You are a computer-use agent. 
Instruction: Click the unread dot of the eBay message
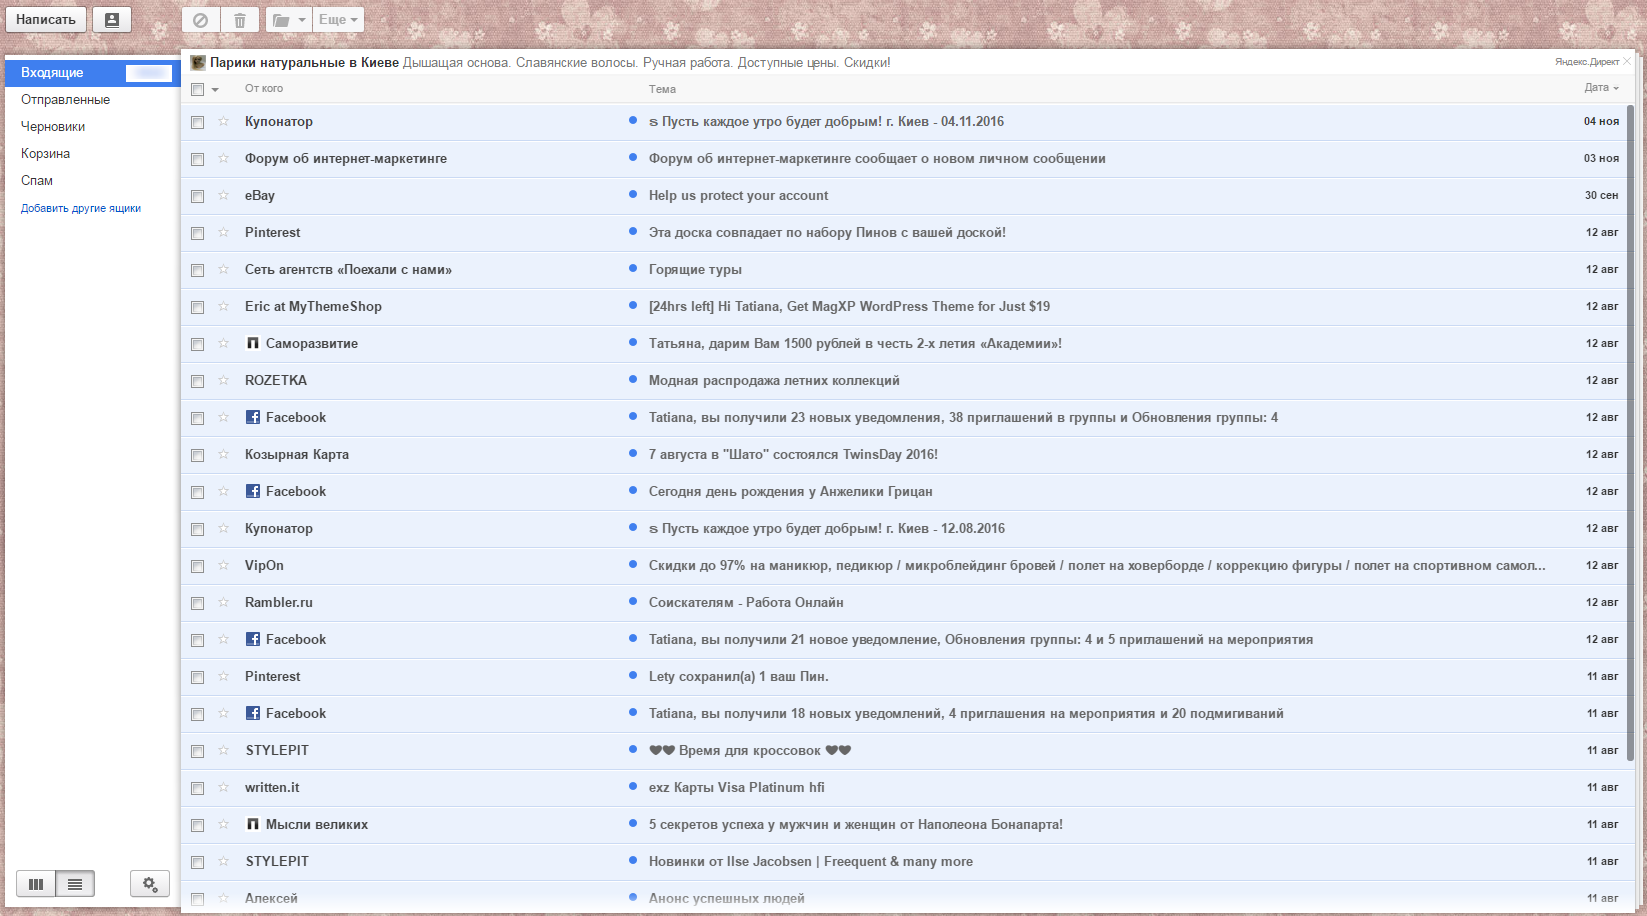[633, 194]
